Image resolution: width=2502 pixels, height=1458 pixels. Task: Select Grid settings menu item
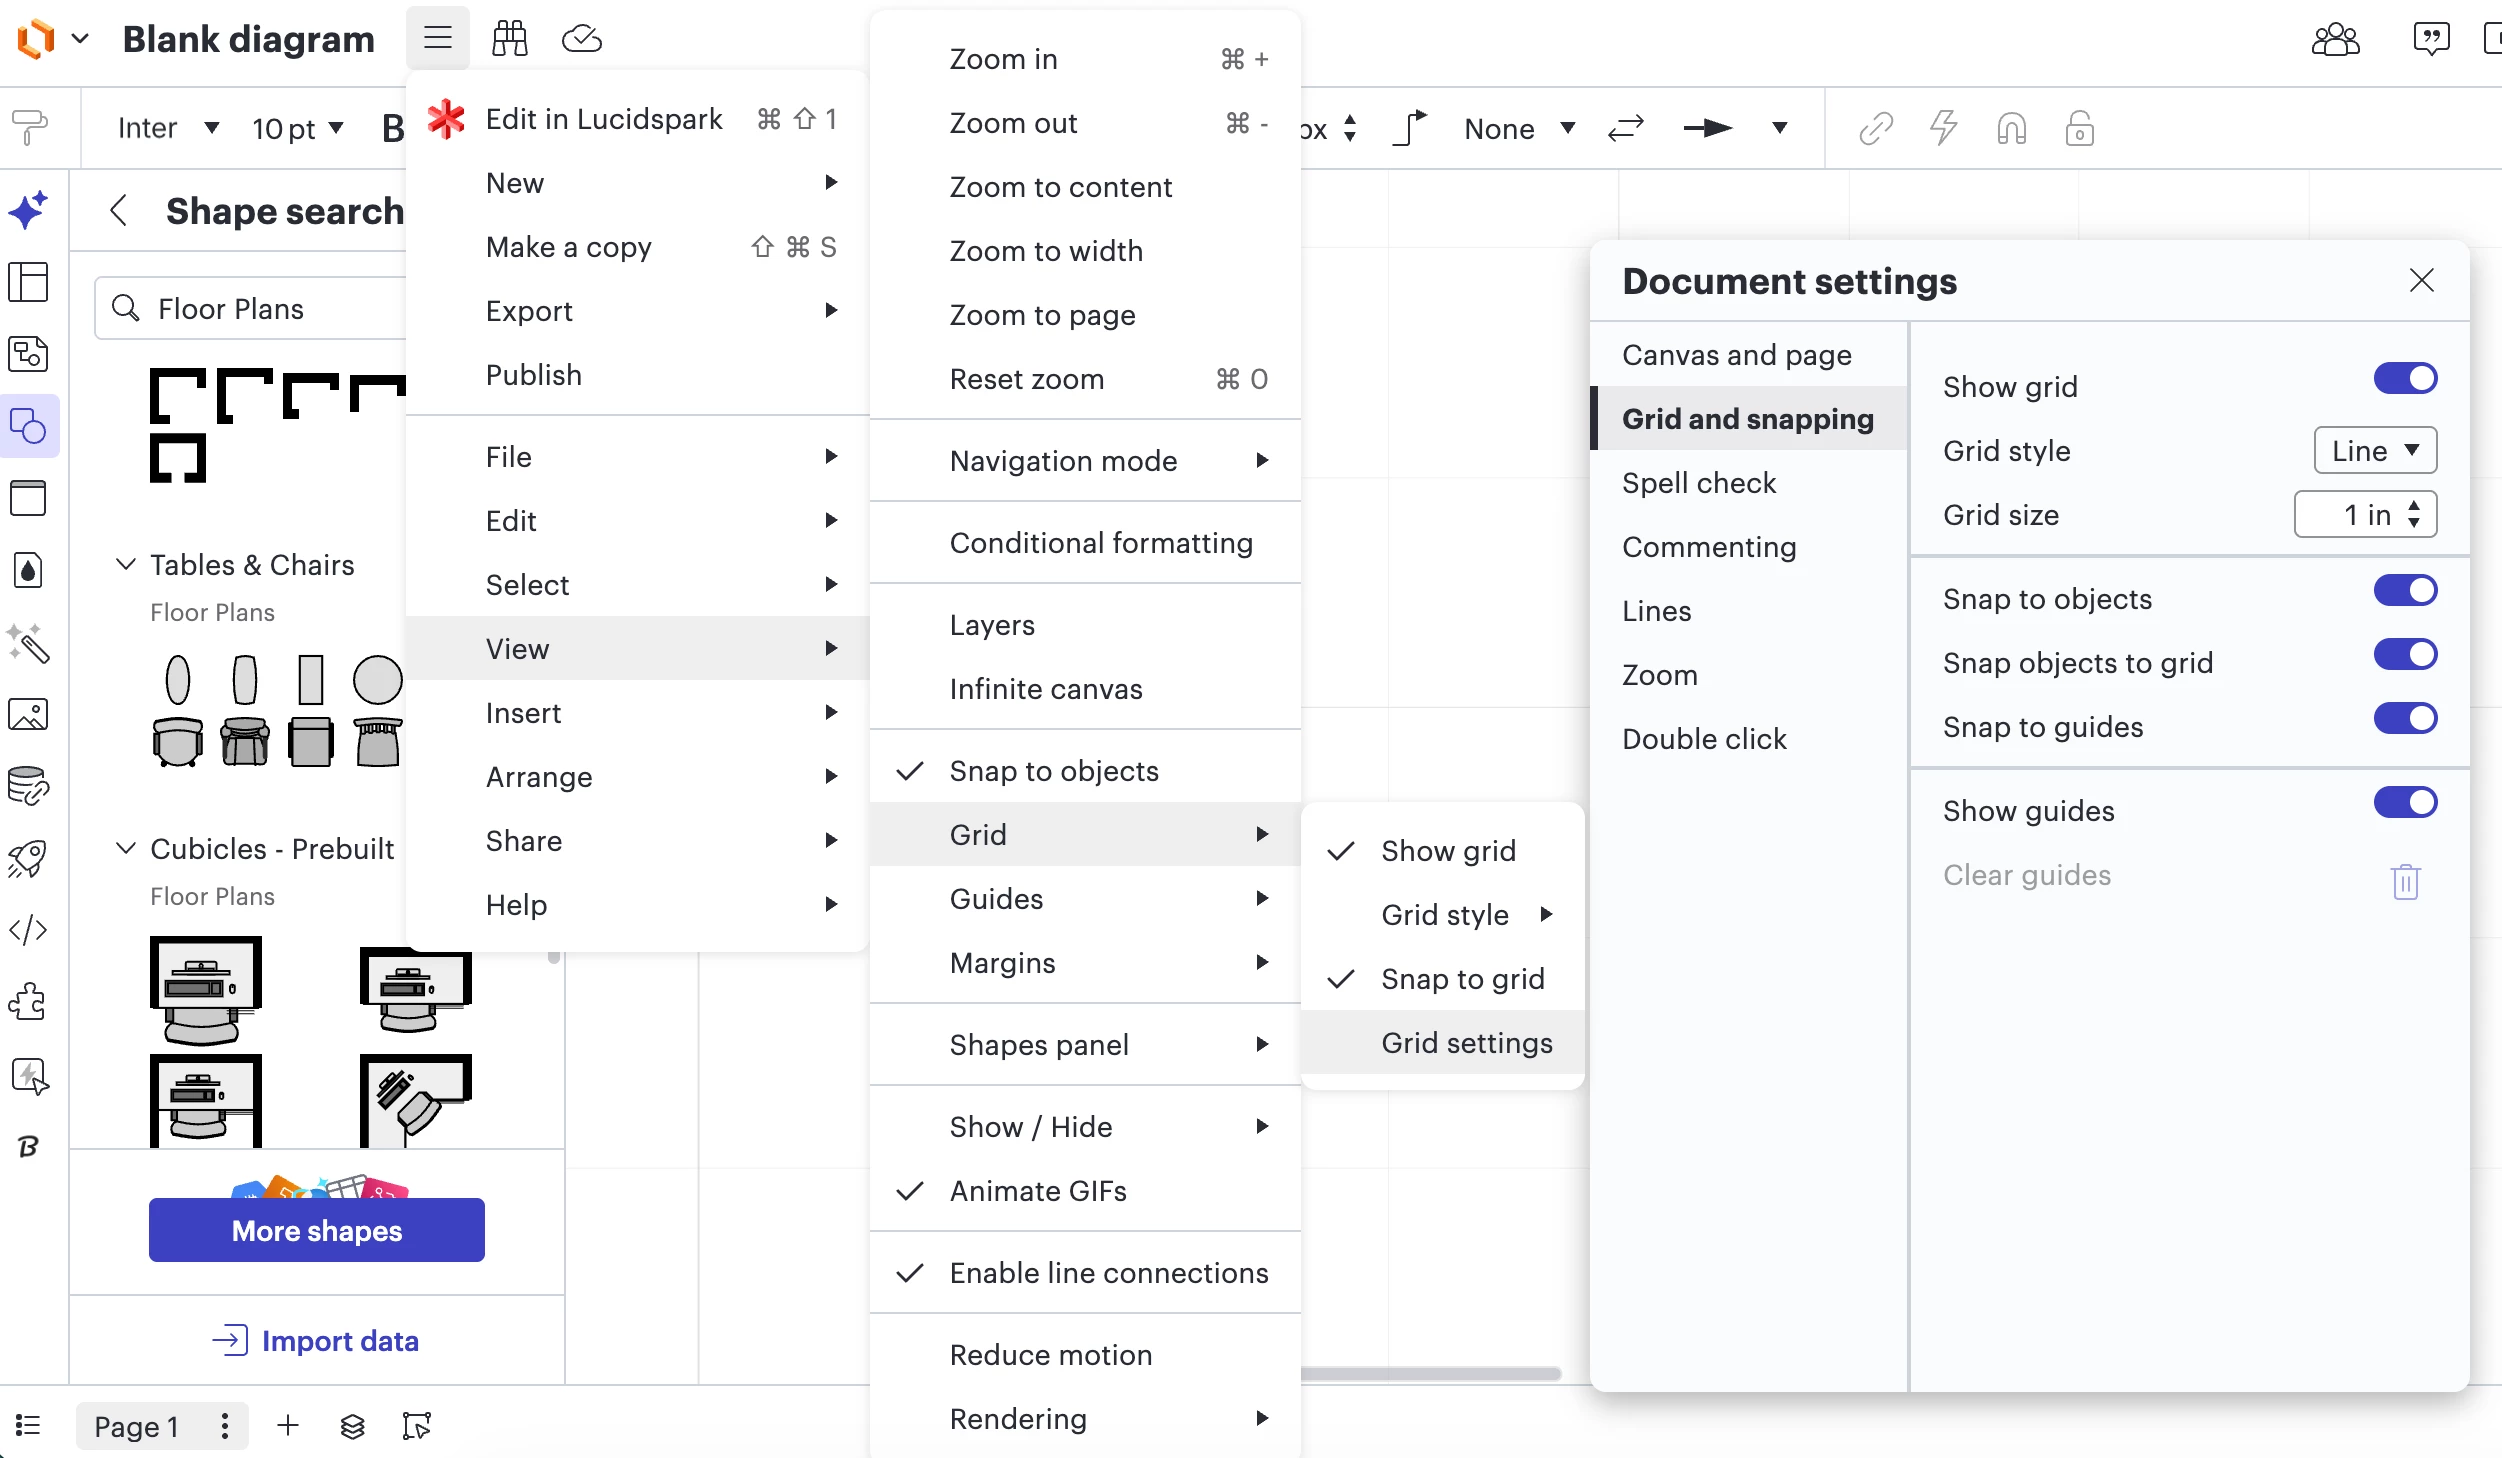1466,1043
